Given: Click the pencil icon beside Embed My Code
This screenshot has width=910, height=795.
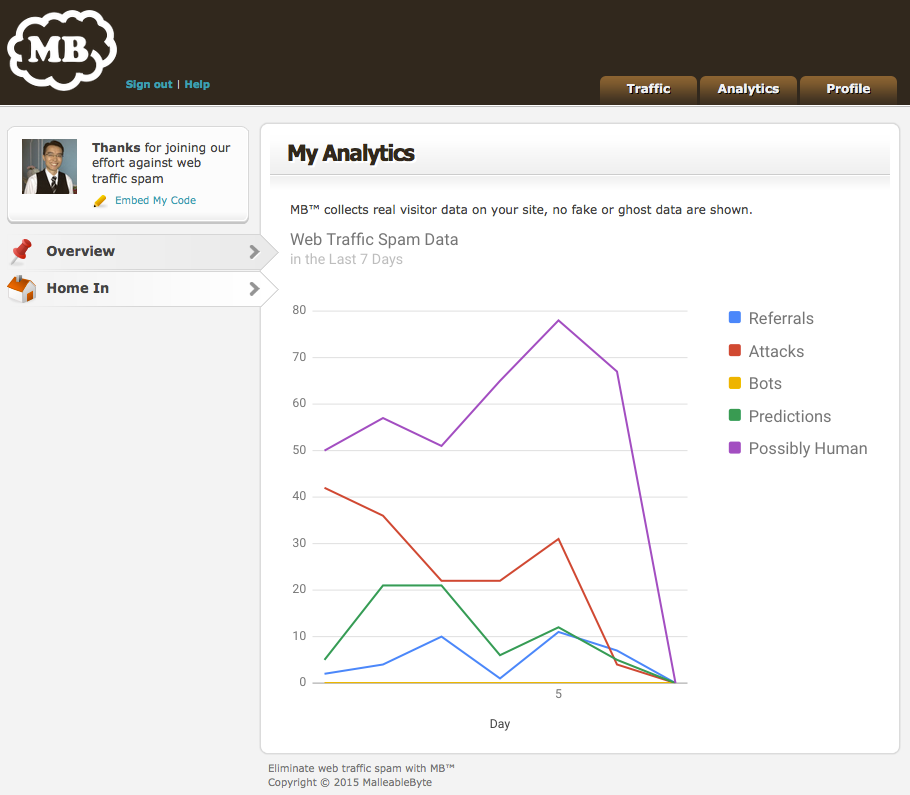Looking at the screenshot, I should click(100, 201).
